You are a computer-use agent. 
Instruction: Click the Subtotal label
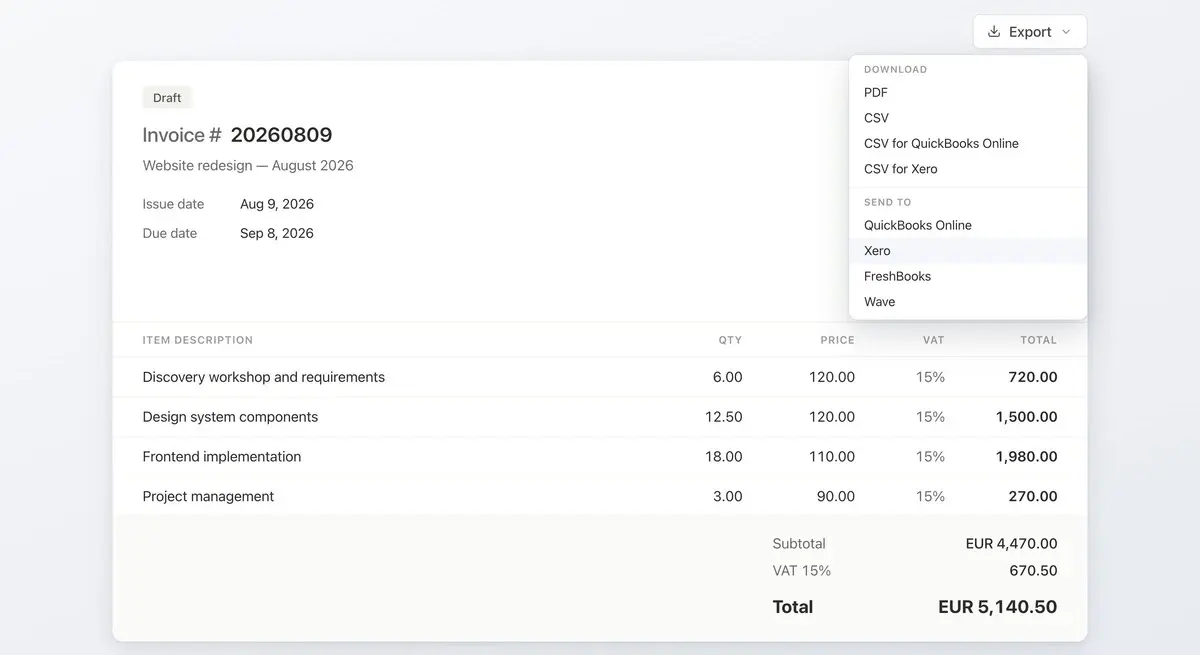click(799, 544)
